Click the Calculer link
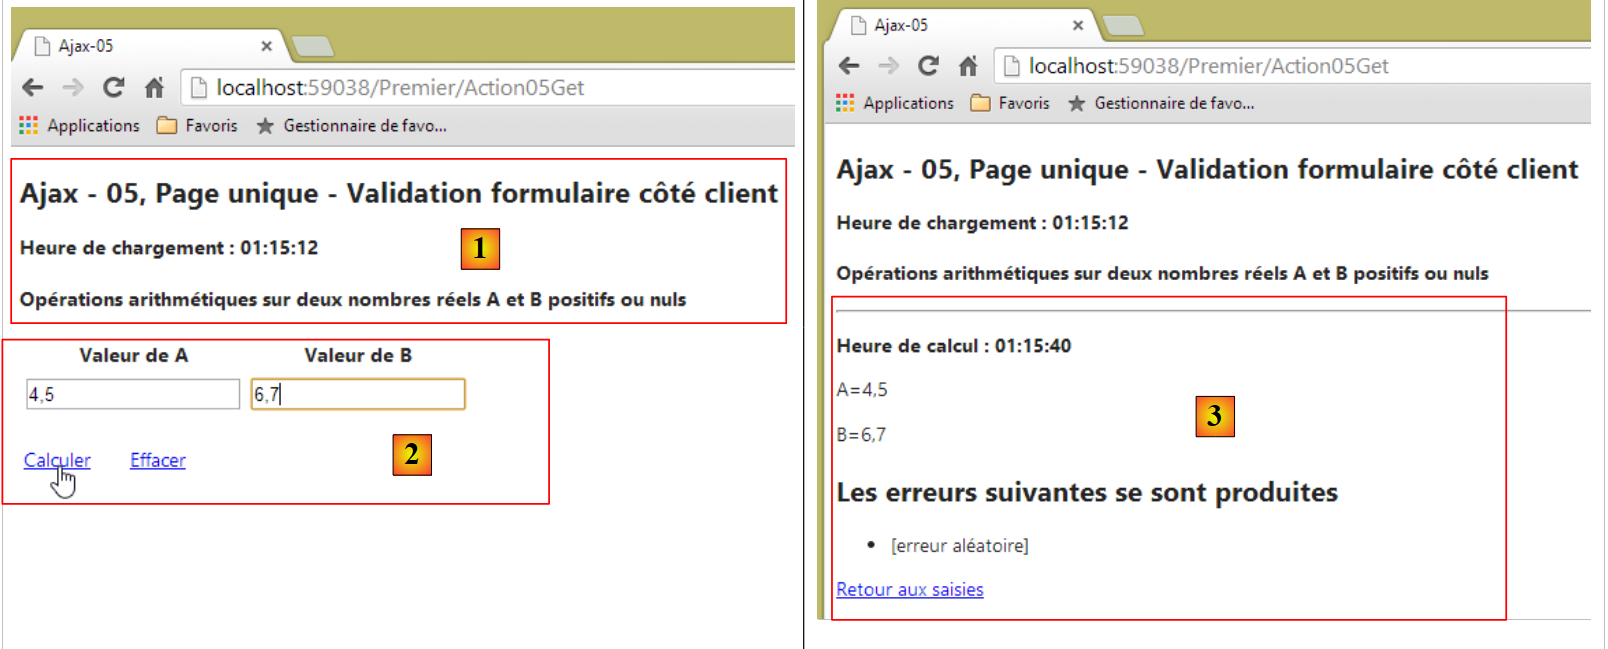 57,460
